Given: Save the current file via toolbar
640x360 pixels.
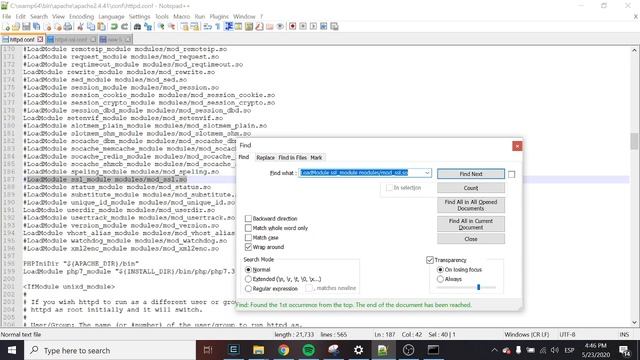Looking at the screenshot, I should (x=26, y=27).
